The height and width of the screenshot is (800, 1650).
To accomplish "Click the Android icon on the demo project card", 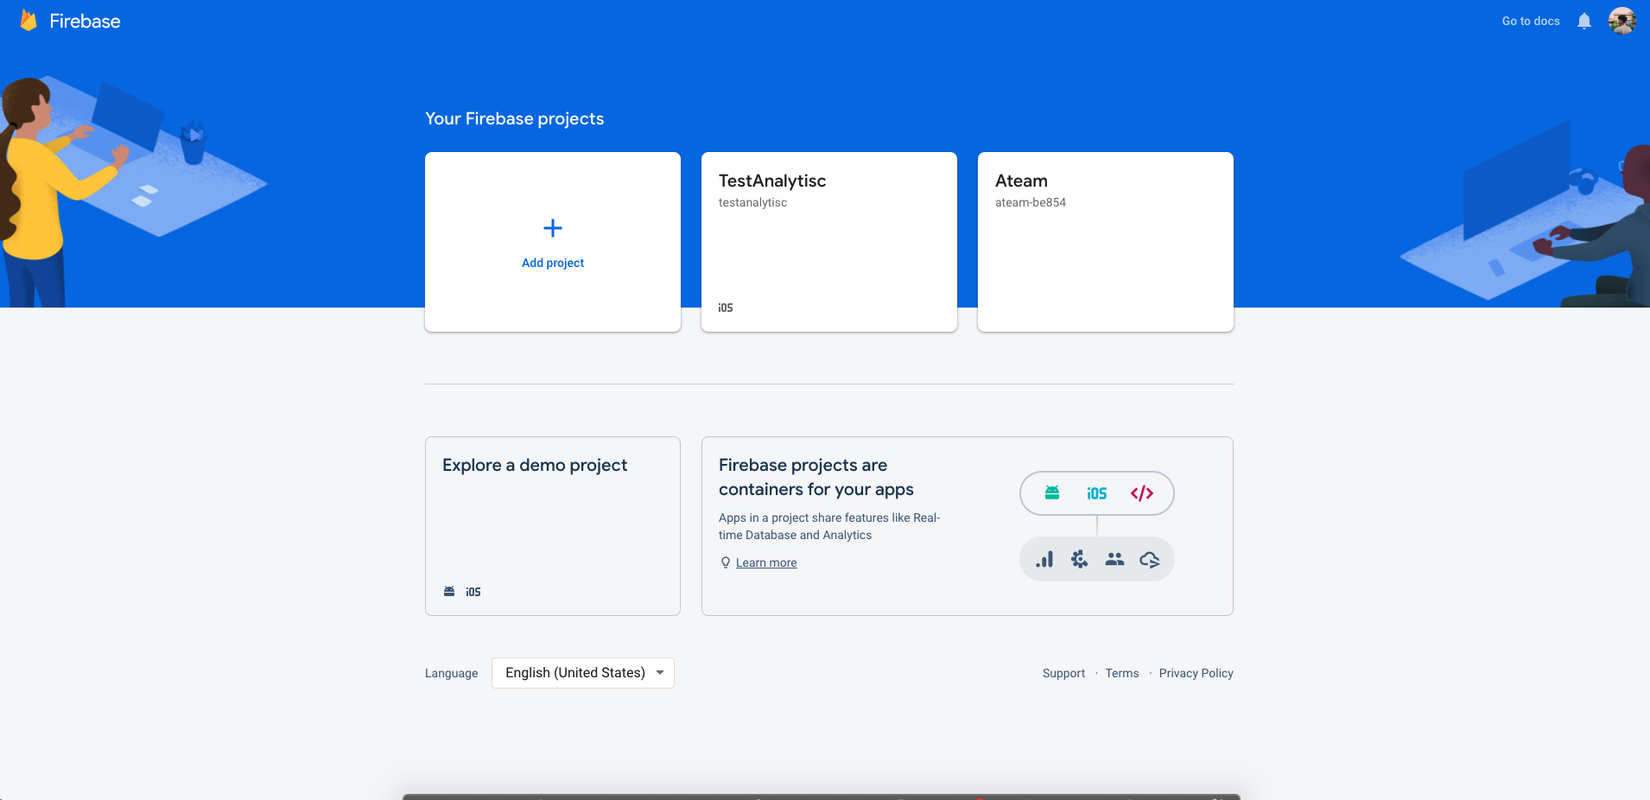I will pos(449,592).
